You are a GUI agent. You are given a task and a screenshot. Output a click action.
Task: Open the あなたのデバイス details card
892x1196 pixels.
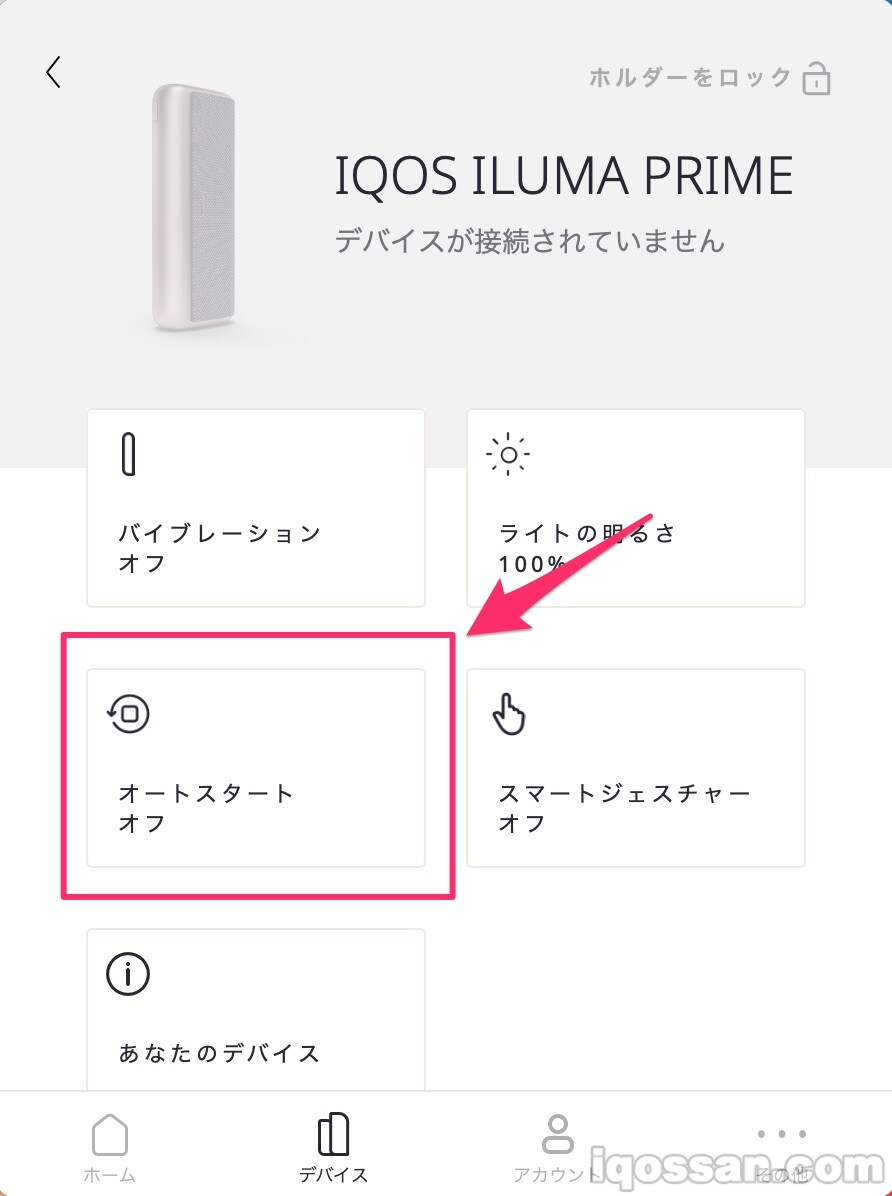[256, 1010]
